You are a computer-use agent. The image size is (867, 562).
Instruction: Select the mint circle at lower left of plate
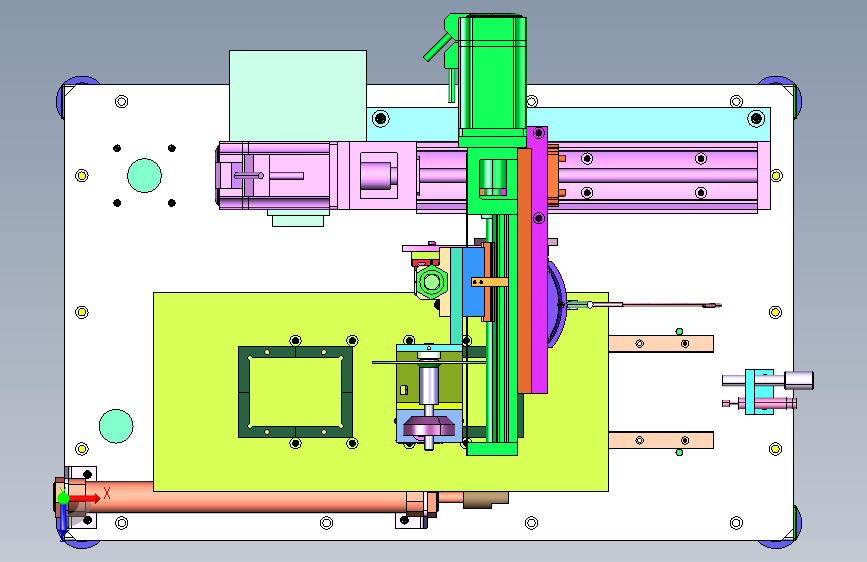[x=116, y=426]
